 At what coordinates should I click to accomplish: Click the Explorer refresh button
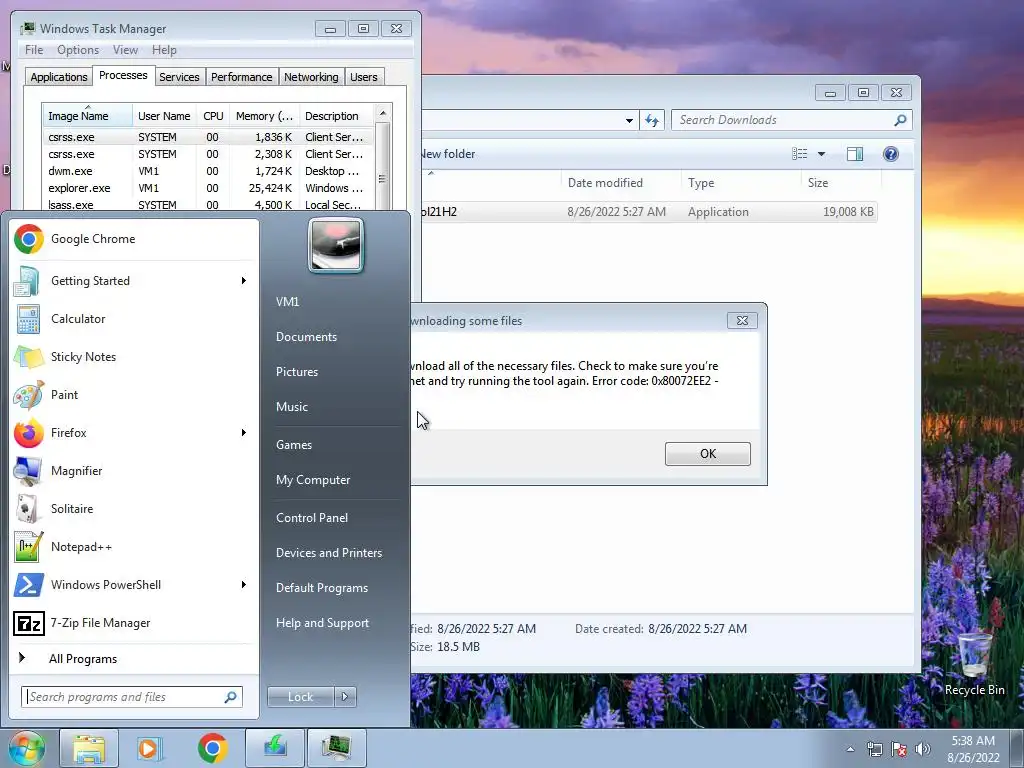click(652, 120)
